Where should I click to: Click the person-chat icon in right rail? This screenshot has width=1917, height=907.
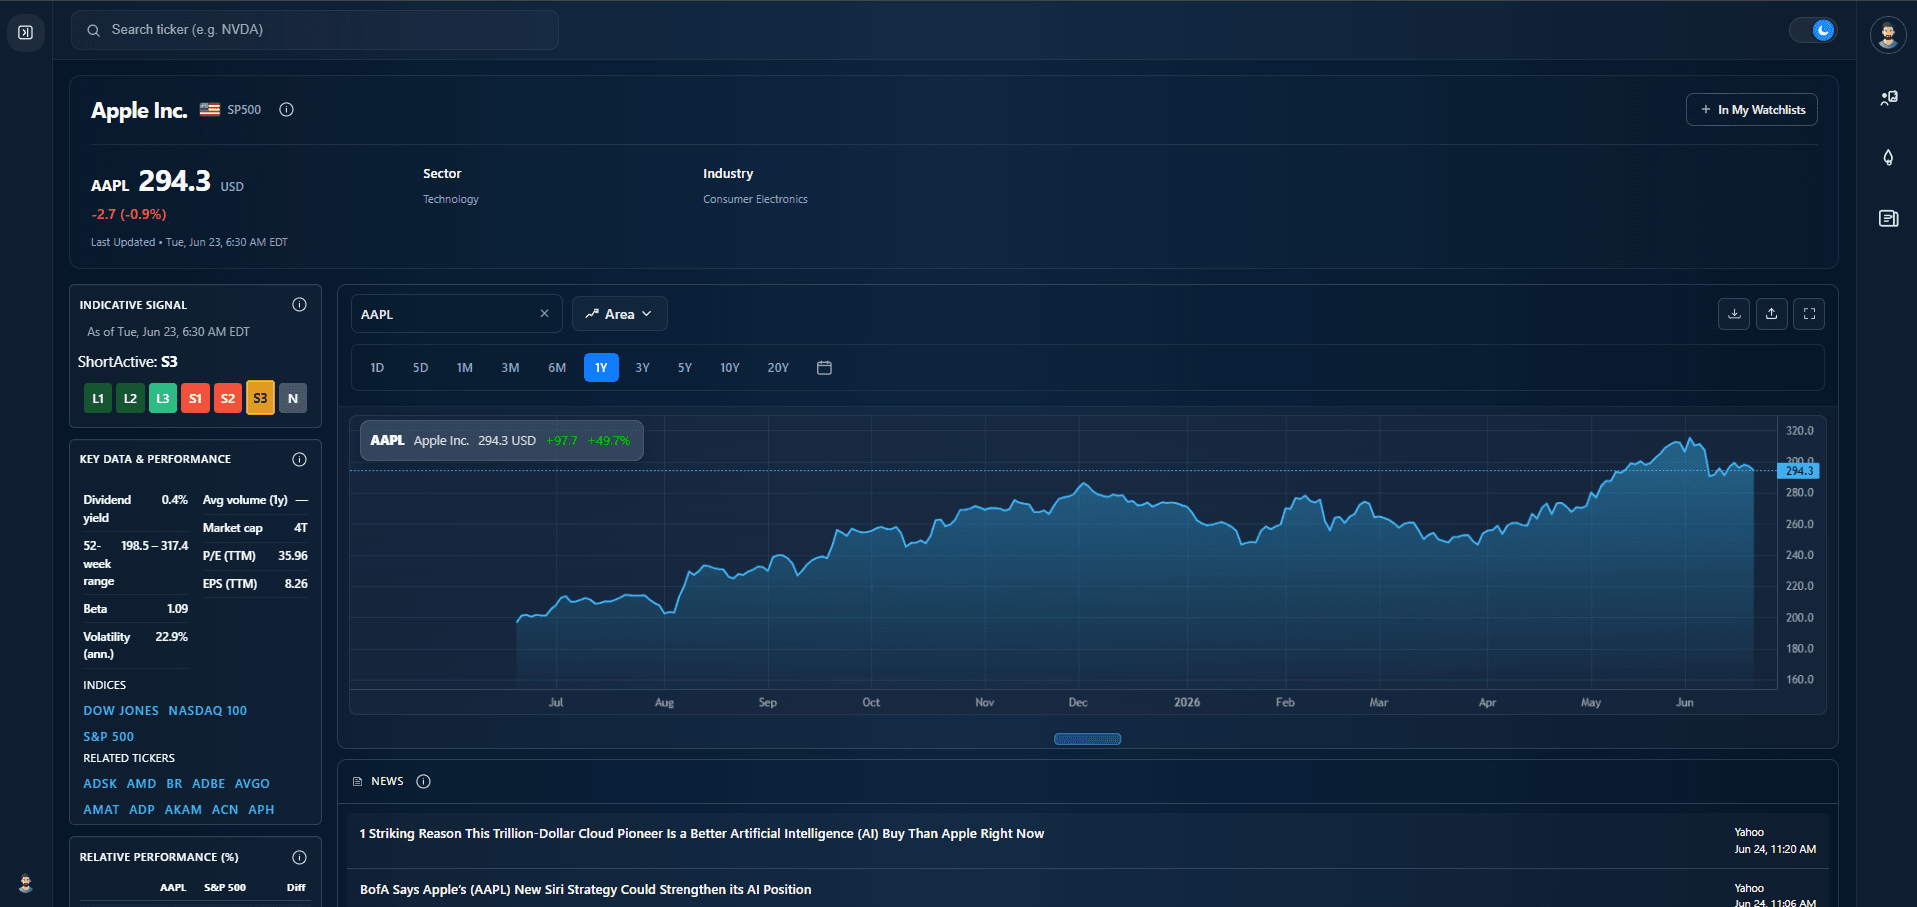(1888, 98)
